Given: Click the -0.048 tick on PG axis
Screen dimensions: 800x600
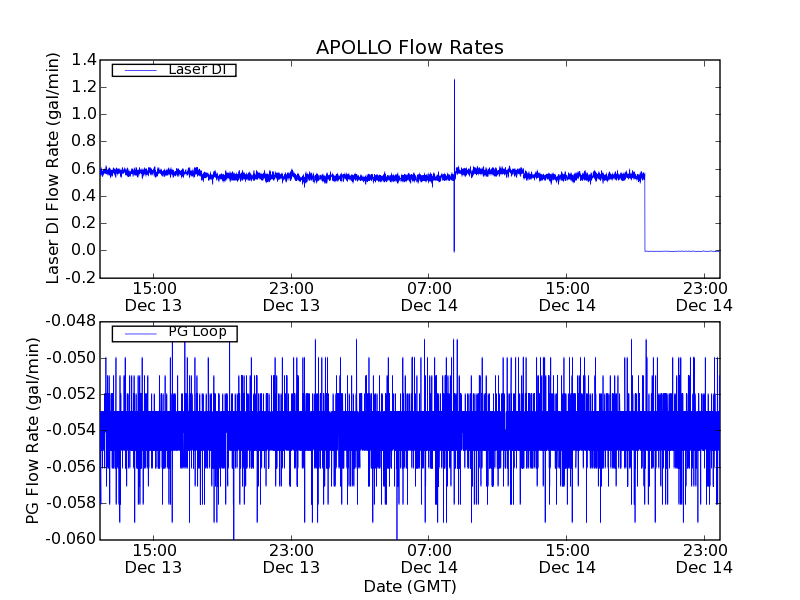Looking at the screenshot, I should click(x=71, y=321).
